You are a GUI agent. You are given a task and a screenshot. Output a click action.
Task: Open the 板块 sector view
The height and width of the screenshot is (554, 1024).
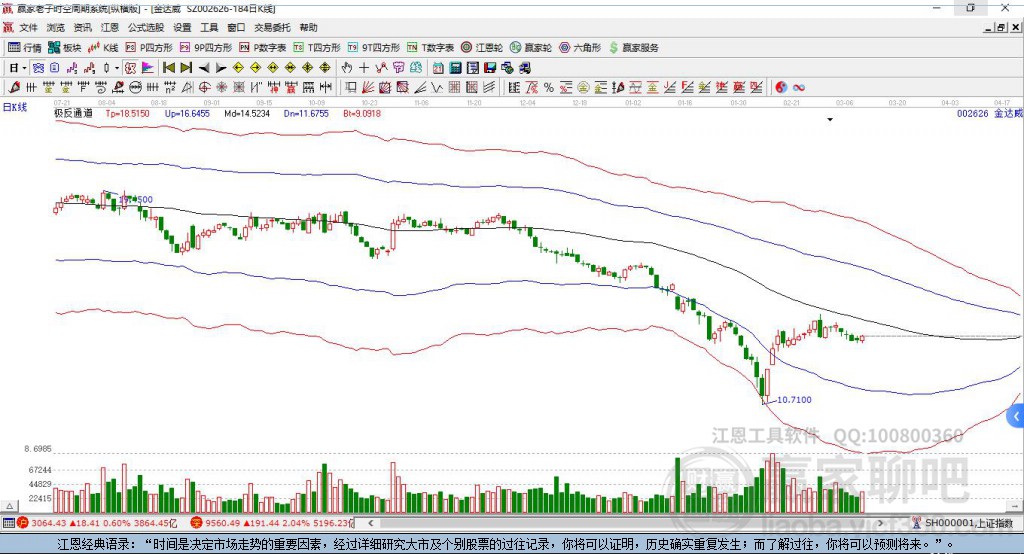point(65,48)
